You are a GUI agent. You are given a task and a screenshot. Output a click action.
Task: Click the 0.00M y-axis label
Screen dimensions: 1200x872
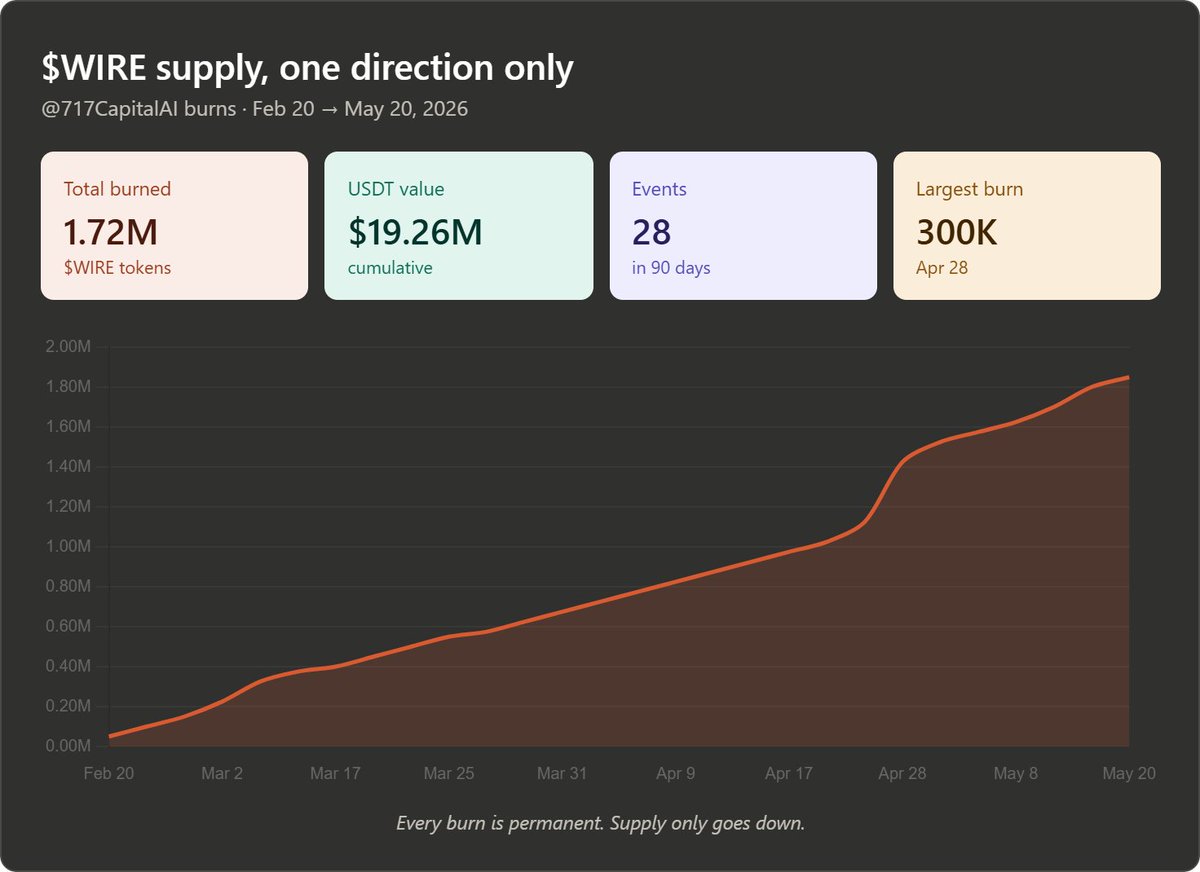68,747
